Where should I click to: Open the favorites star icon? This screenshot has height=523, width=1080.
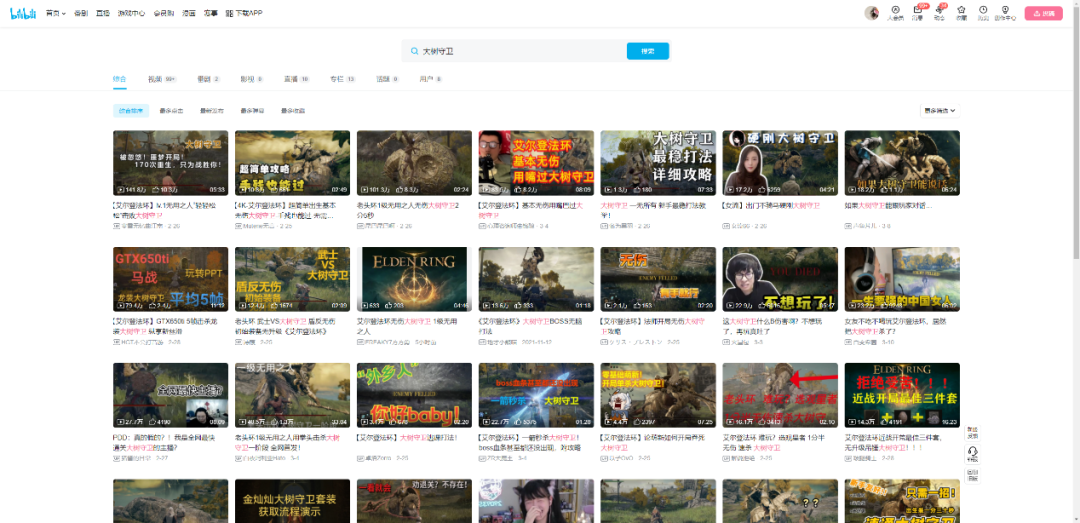click(961, 13)
